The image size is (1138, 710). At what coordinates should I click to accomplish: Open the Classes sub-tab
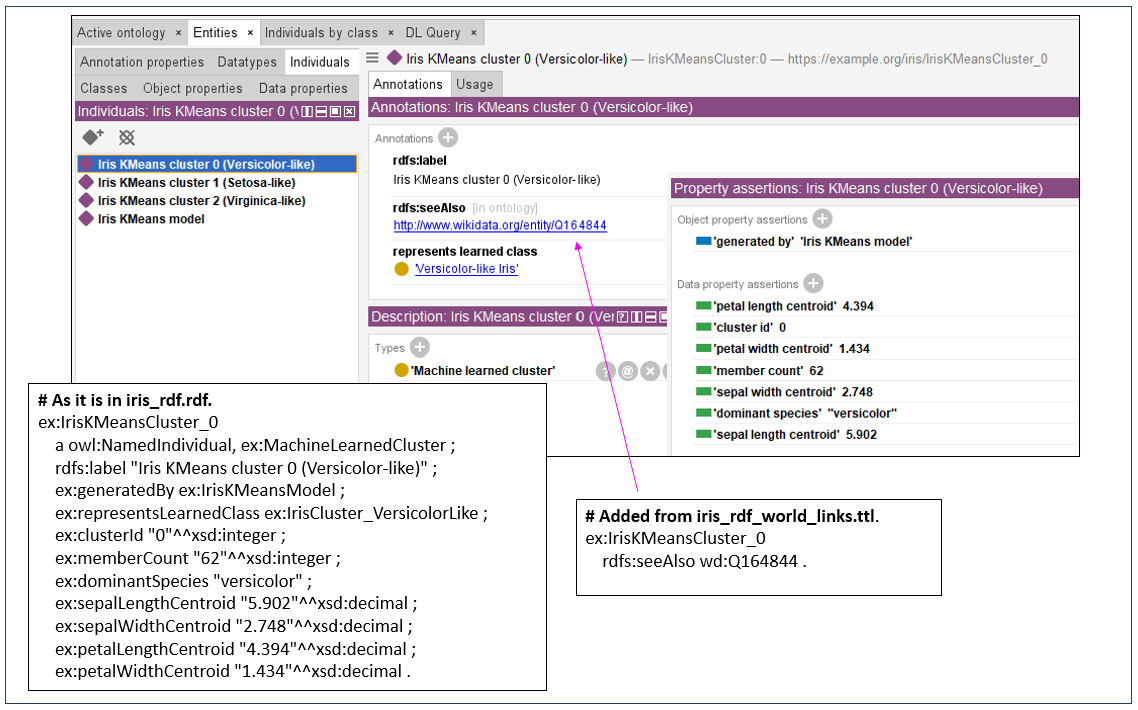[x=103, y=88]
